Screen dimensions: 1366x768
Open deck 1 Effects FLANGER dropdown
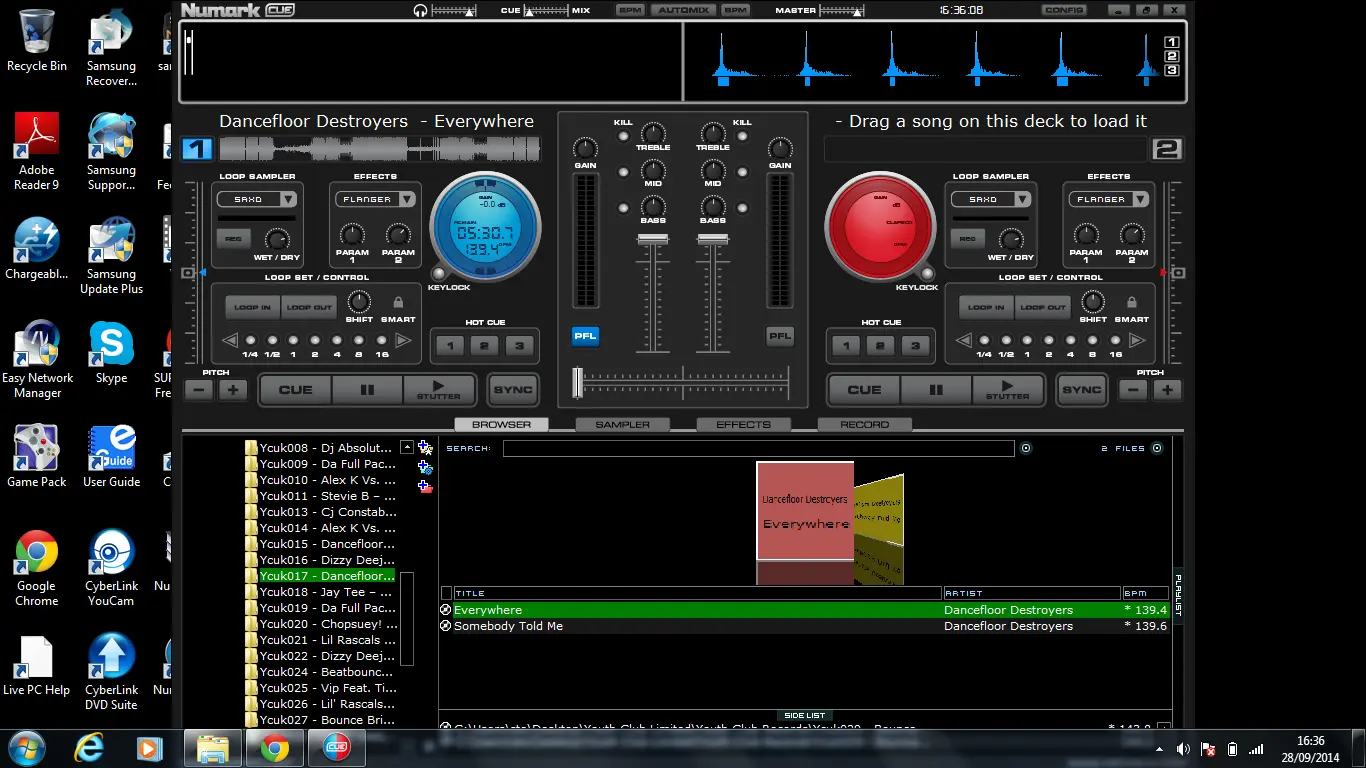(375, 199)
